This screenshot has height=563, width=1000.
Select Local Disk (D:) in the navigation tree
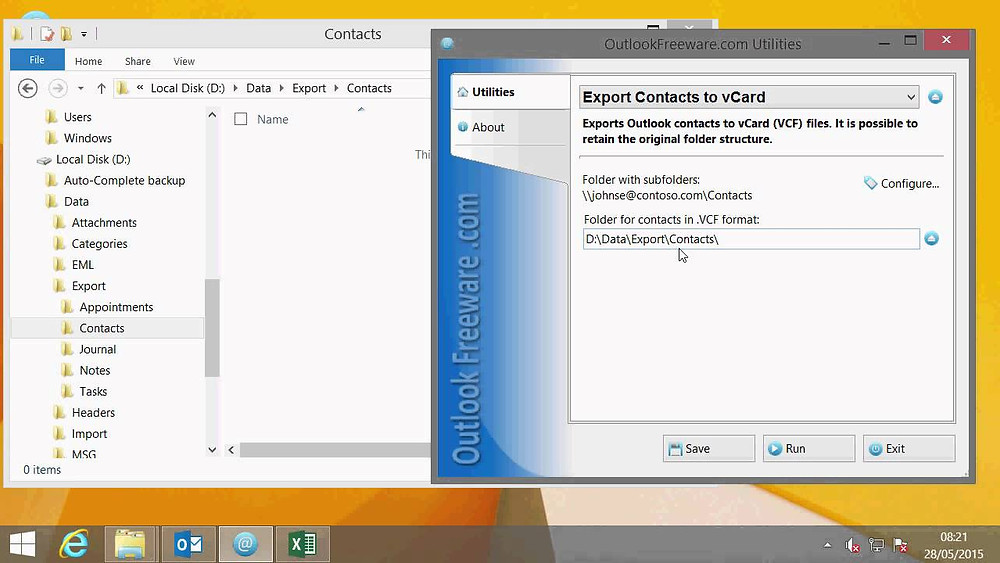pyautogui.click(x=92, y=159)
